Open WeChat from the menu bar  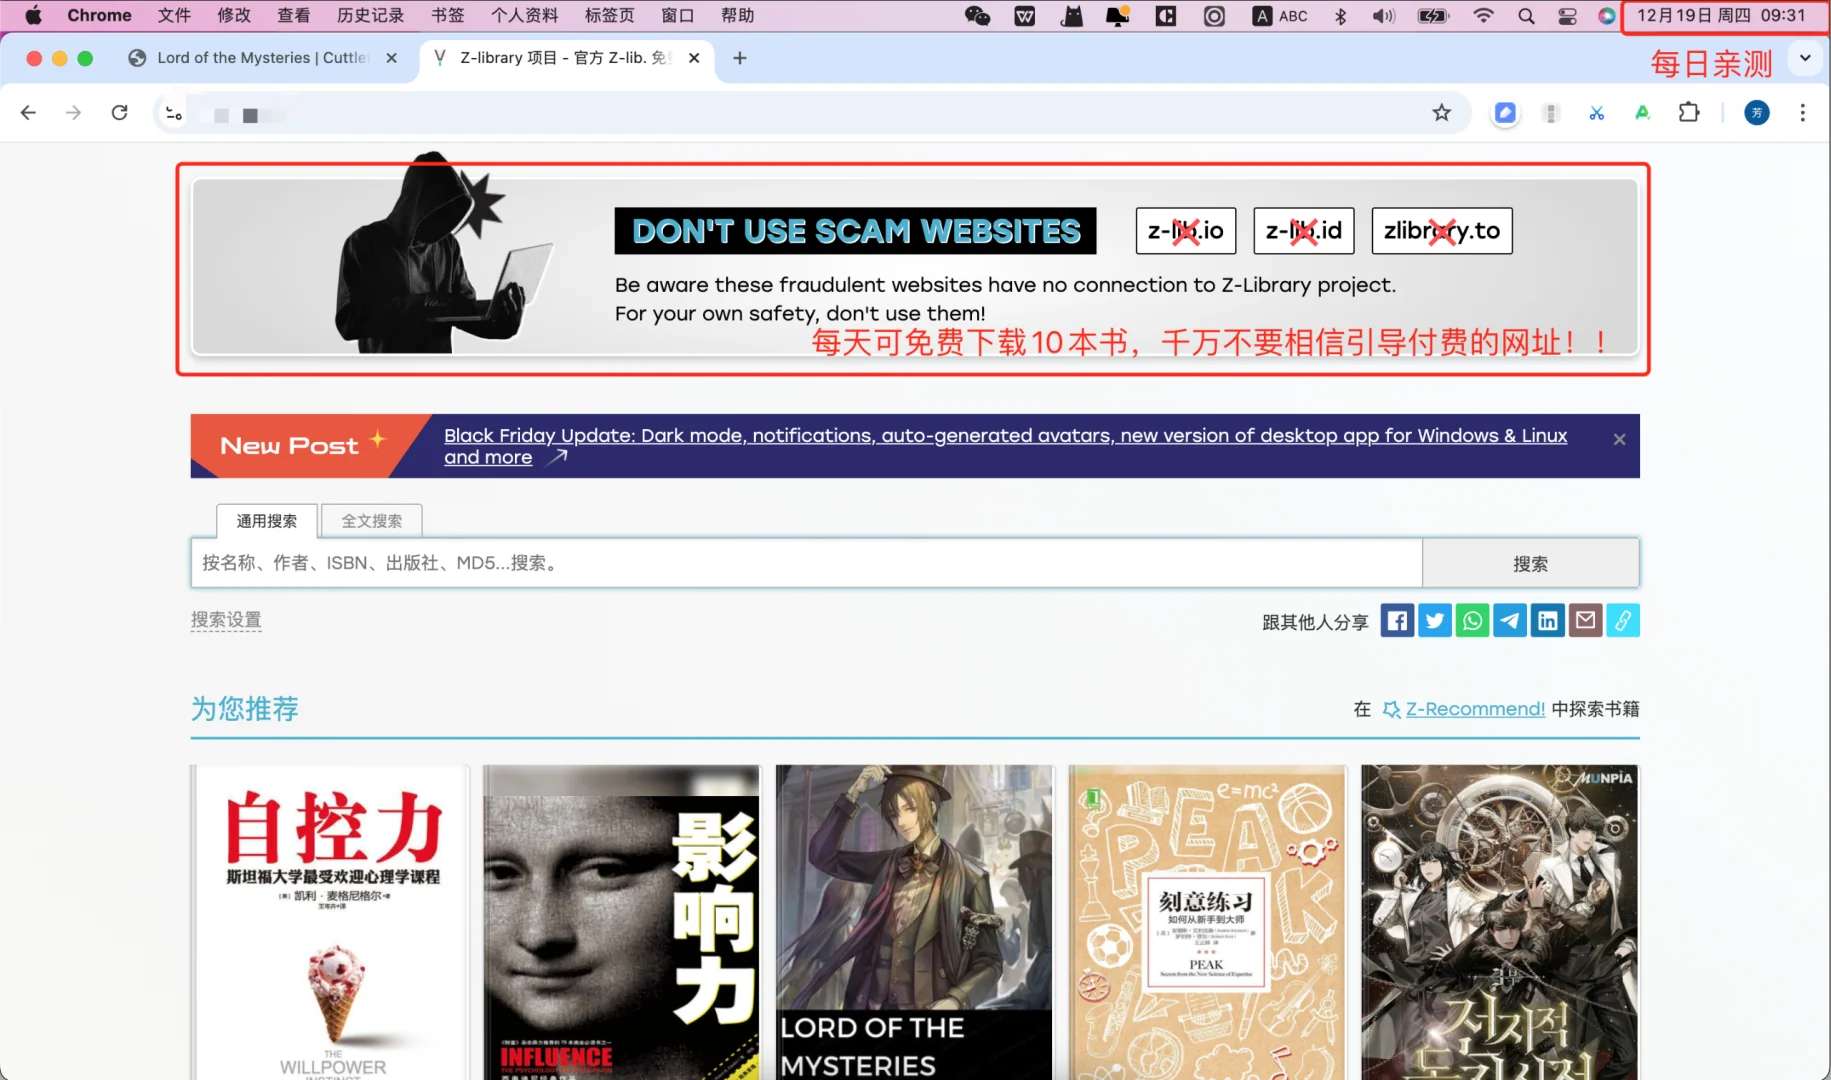coord(977,16)
